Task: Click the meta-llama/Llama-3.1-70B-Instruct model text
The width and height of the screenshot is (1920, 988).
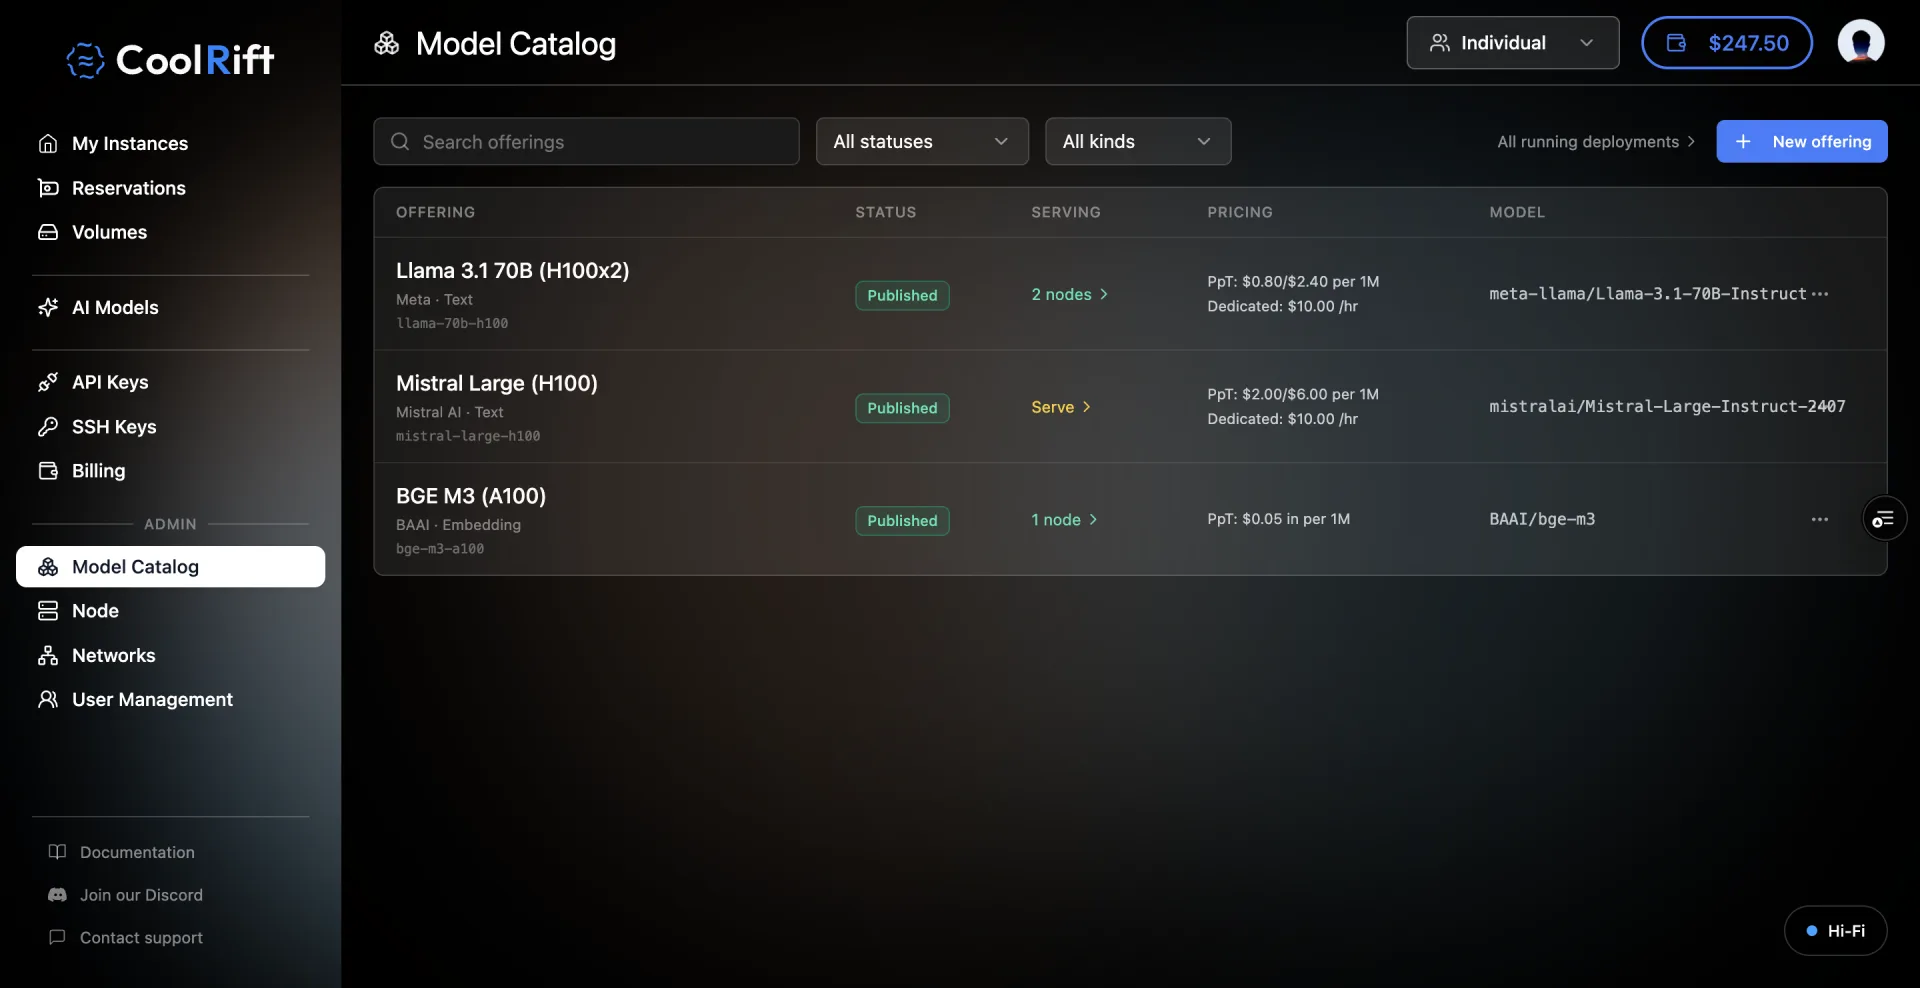Action: (1648, 294)
